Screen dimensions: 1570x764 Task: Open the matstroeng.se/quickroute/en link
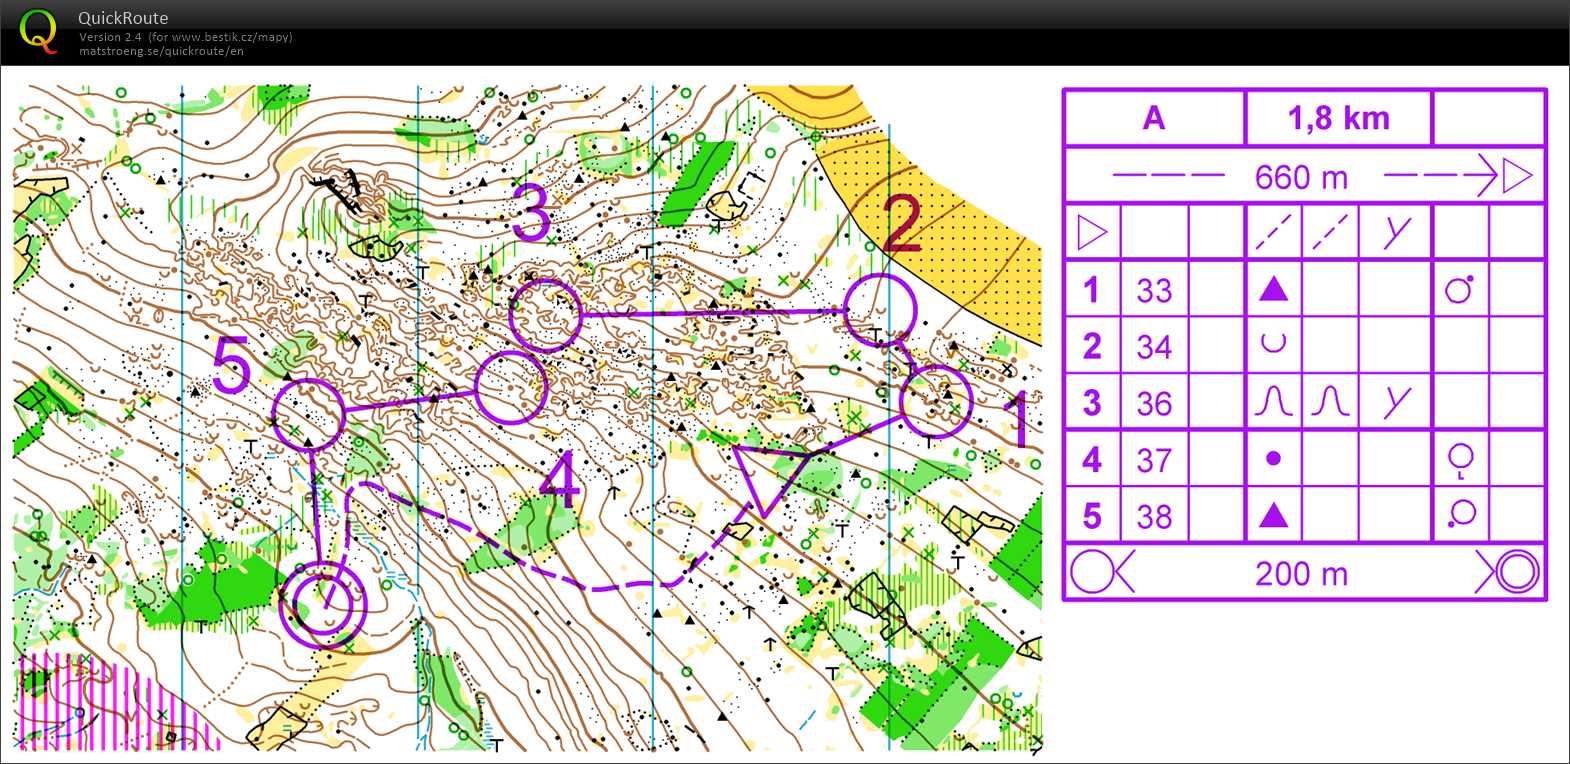(161, 51)
